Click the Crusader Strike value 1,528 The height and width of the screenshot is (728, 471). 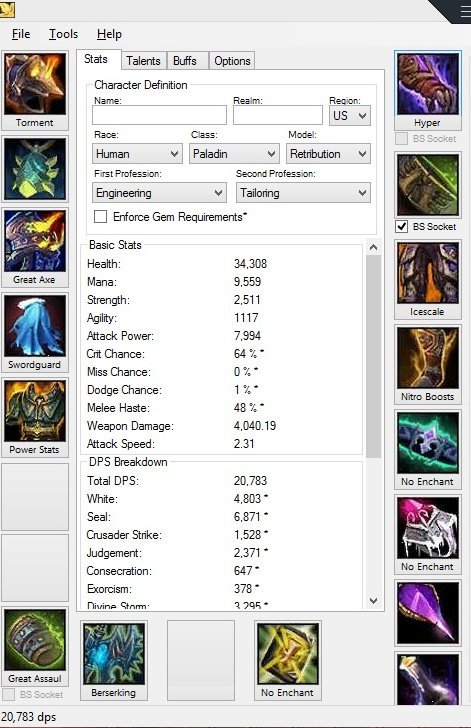click(x=250, y=535)
